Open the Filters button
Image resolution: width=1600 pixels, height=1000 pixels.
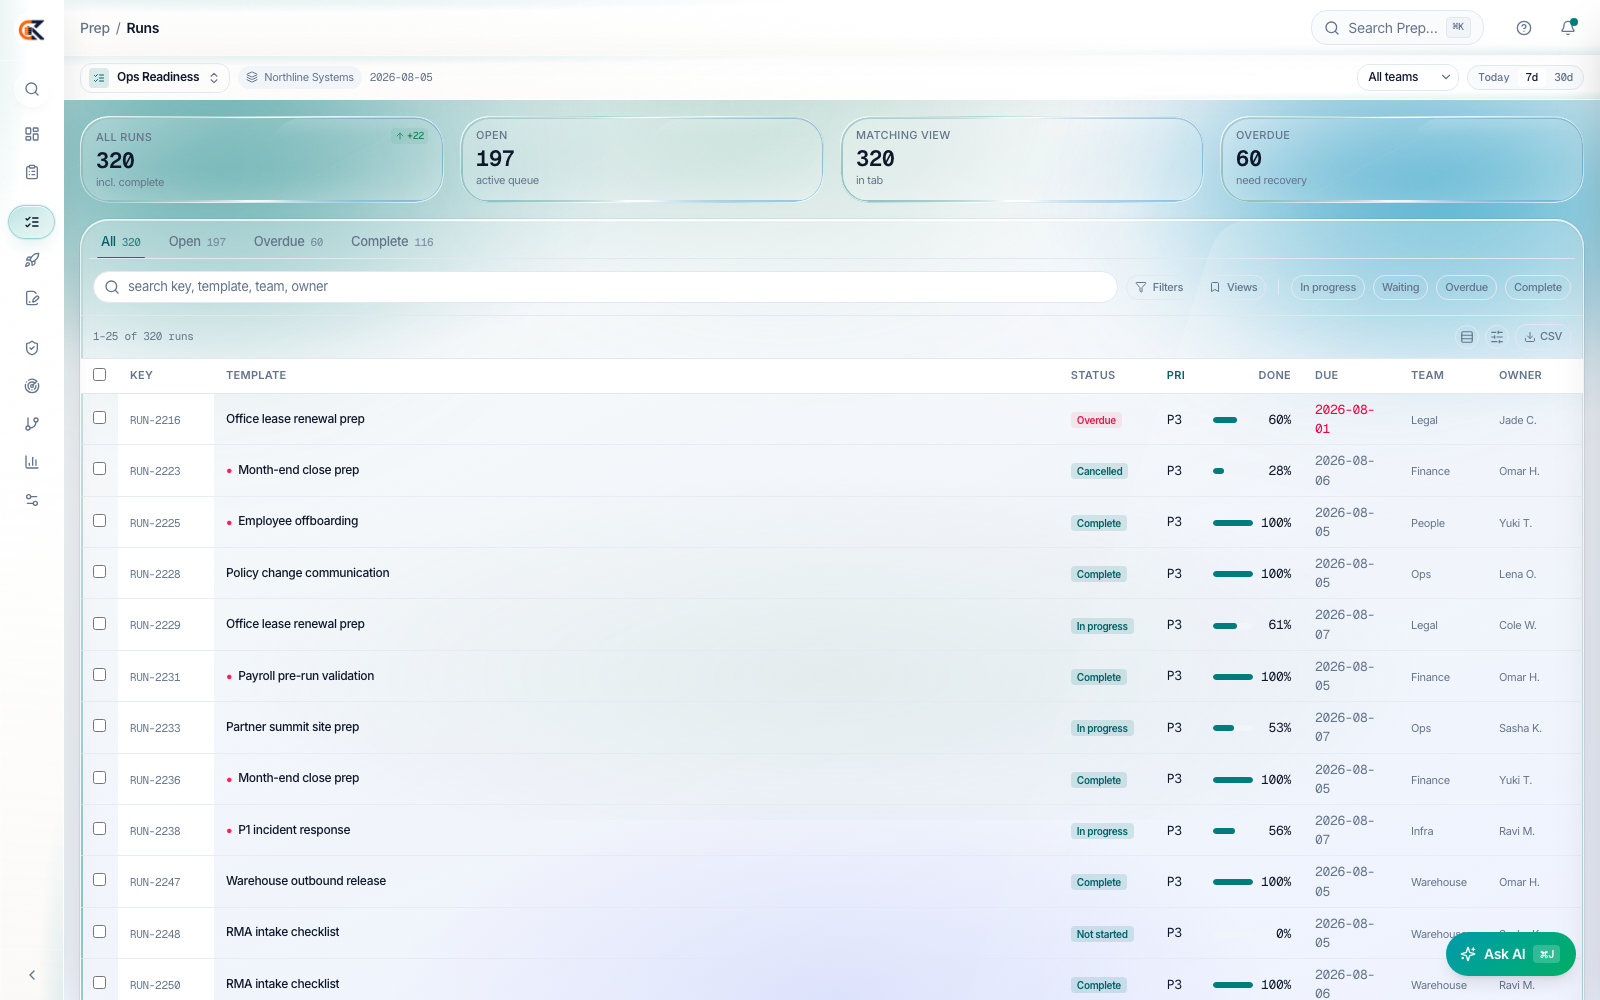pos(1160,287)
